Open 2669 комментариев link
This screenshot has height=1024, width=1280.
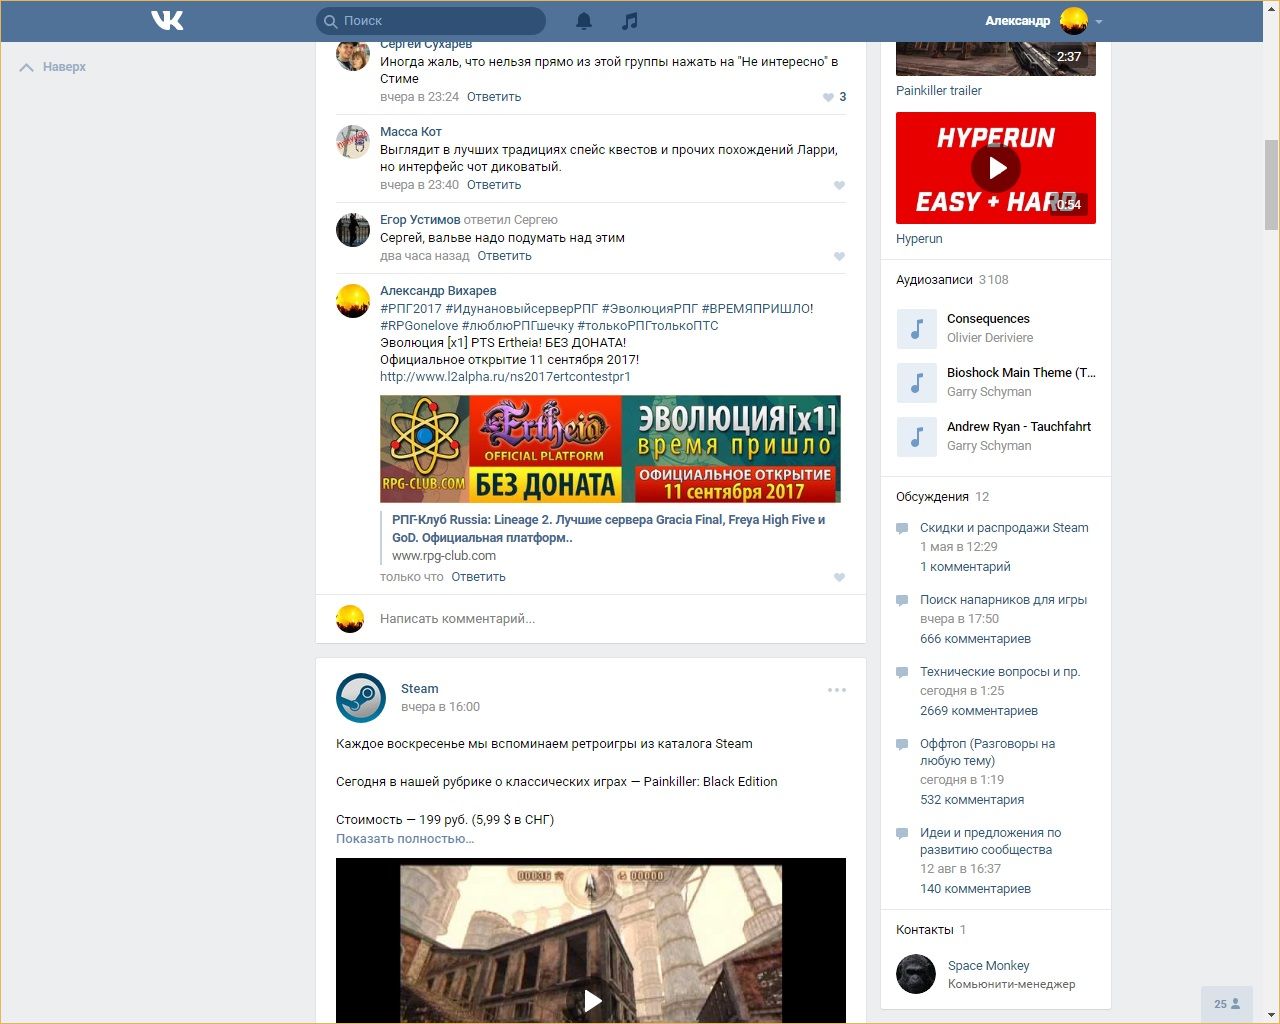(x=979, y=711)
